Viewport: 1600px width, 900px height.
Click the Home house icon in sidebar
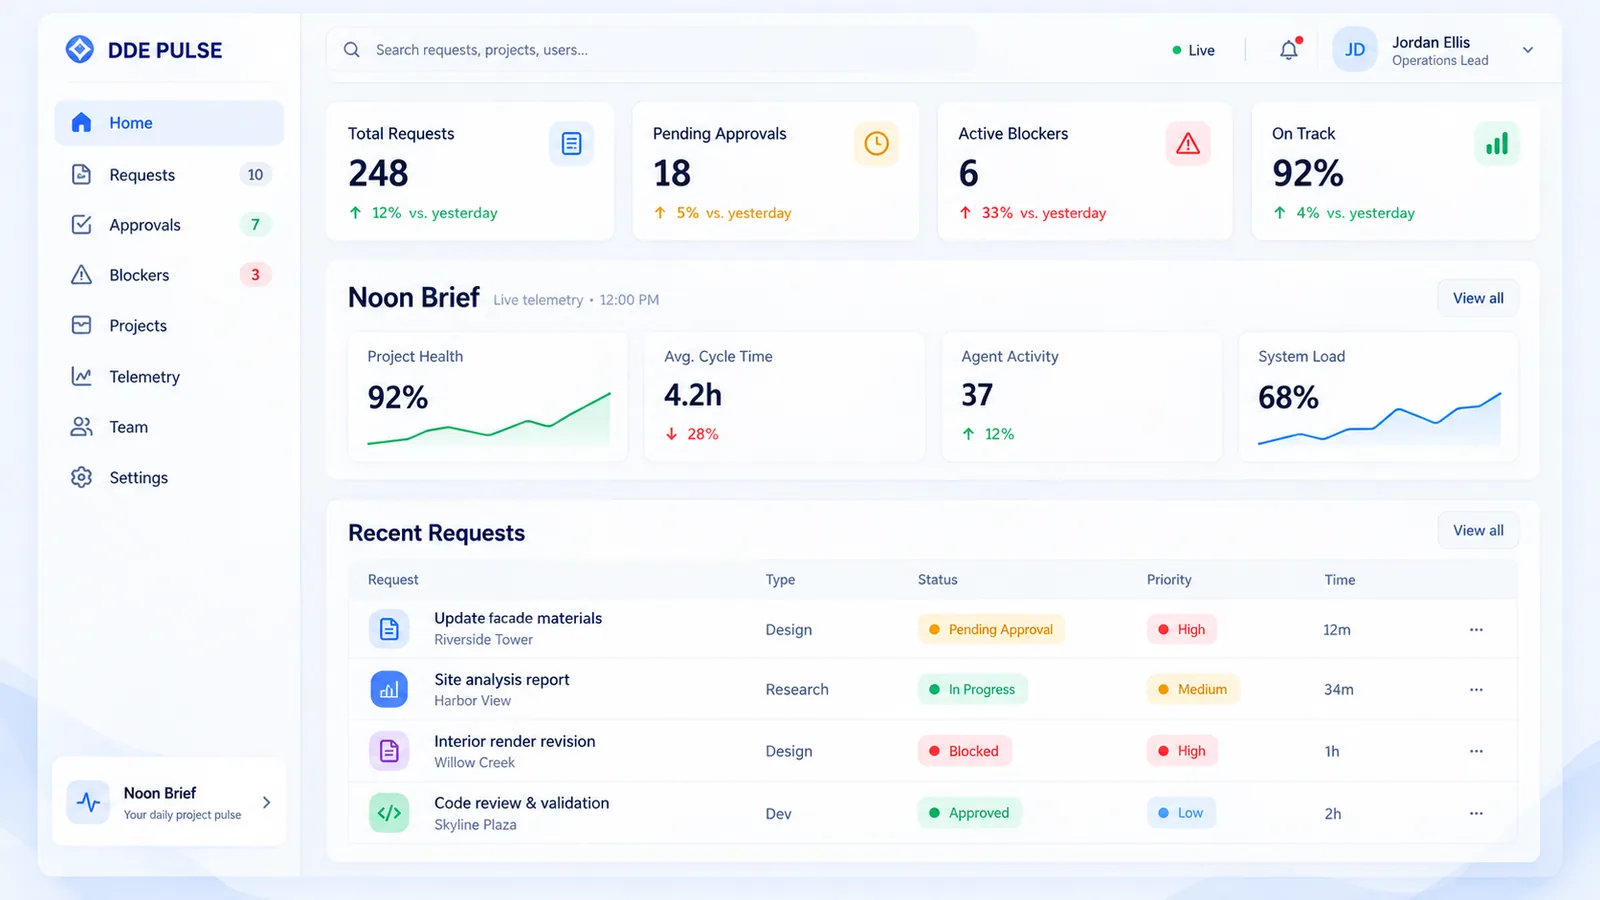click(82, 123)
